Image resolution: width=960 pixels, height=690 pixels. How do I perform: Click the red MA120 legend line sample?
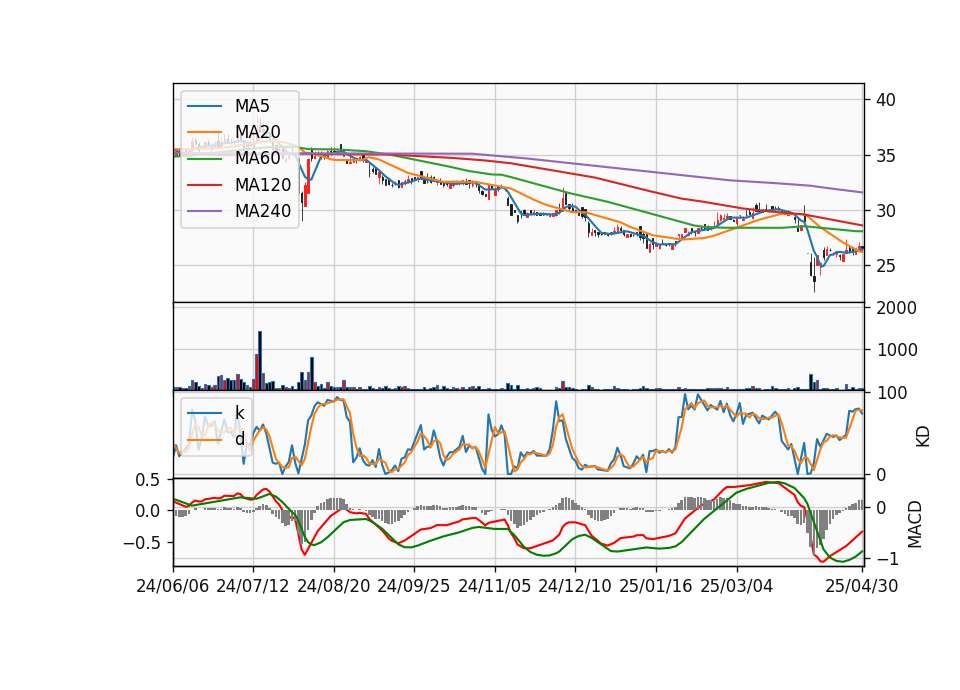point(204,185)
